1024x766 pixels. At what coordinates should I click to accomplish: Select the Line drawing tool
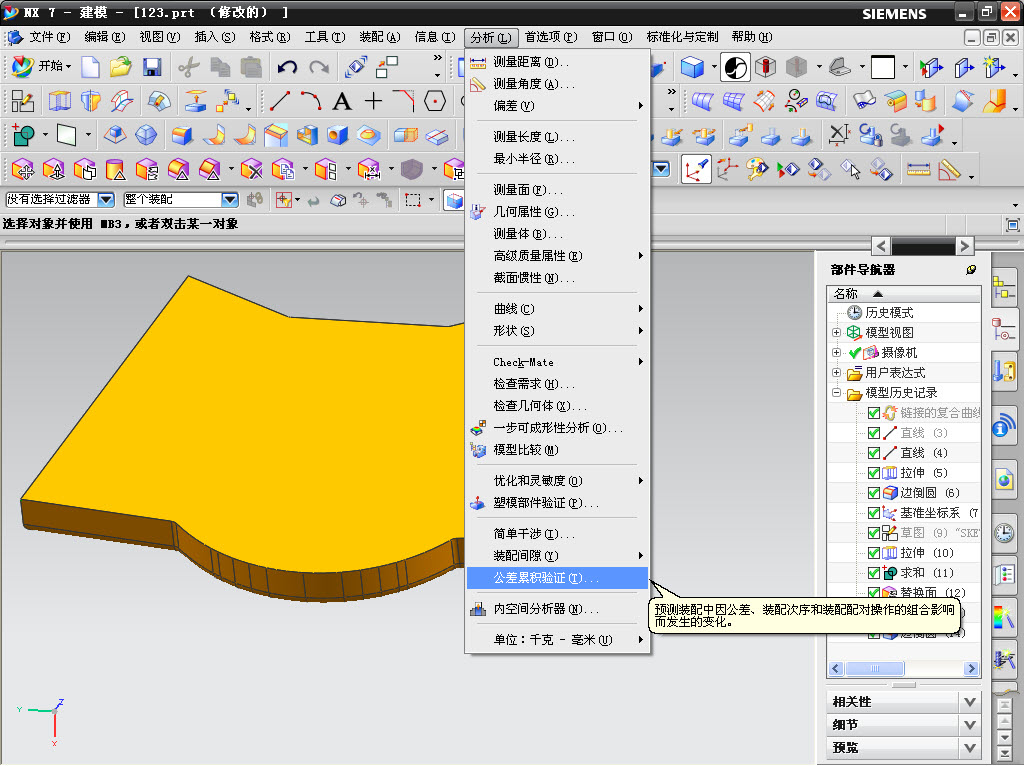pyautogui.click(x=280, y=101)
